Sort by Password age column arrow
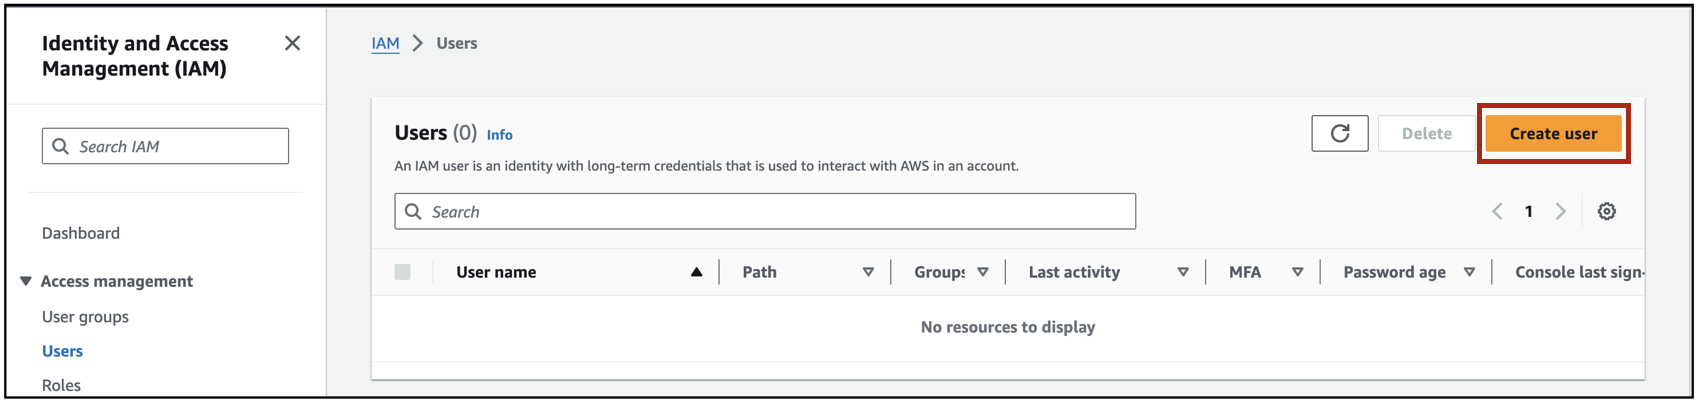1698x402 pixels. (x=1469, y=272)
